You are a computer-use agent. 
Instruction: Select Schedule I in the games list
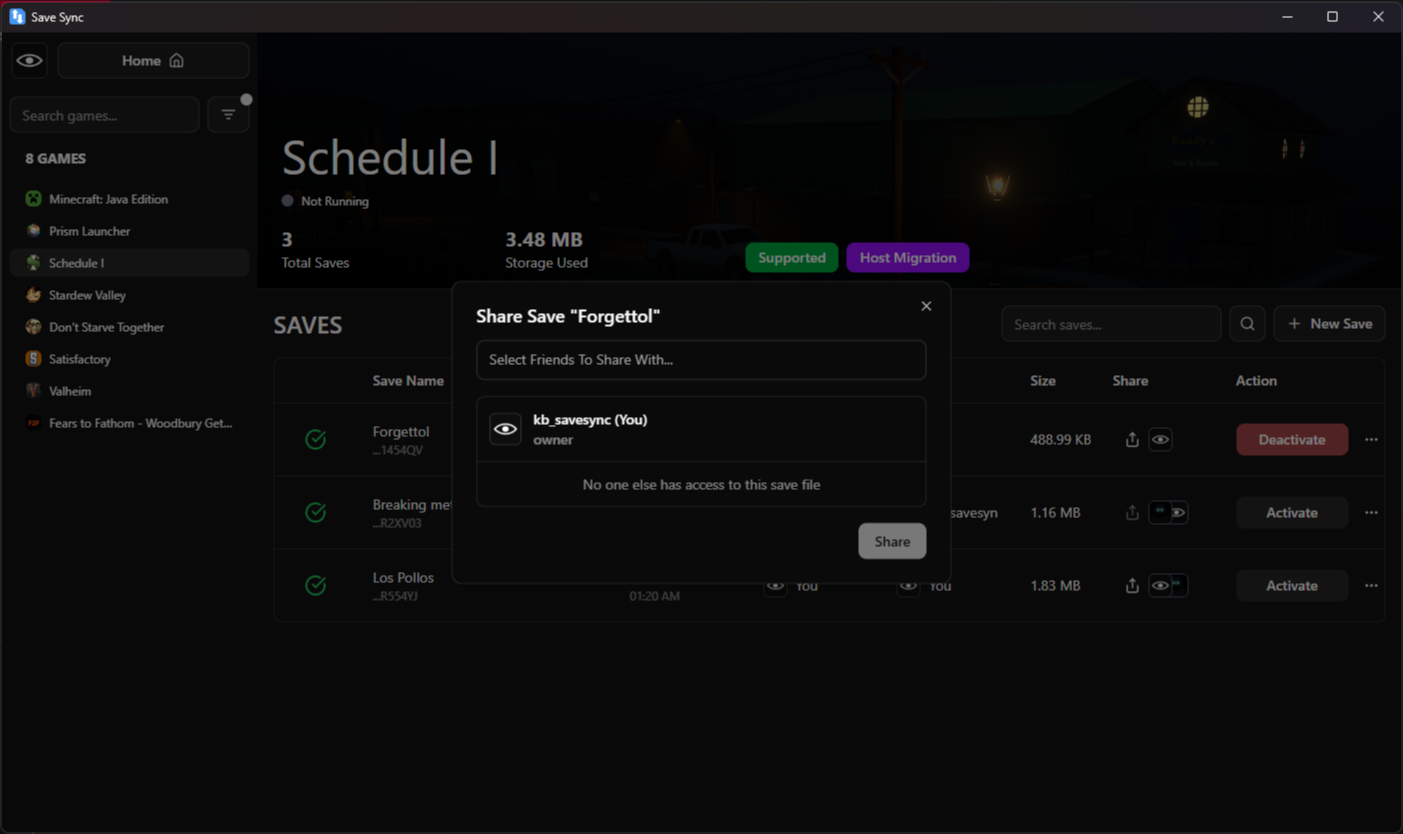(x=129, y=263)
